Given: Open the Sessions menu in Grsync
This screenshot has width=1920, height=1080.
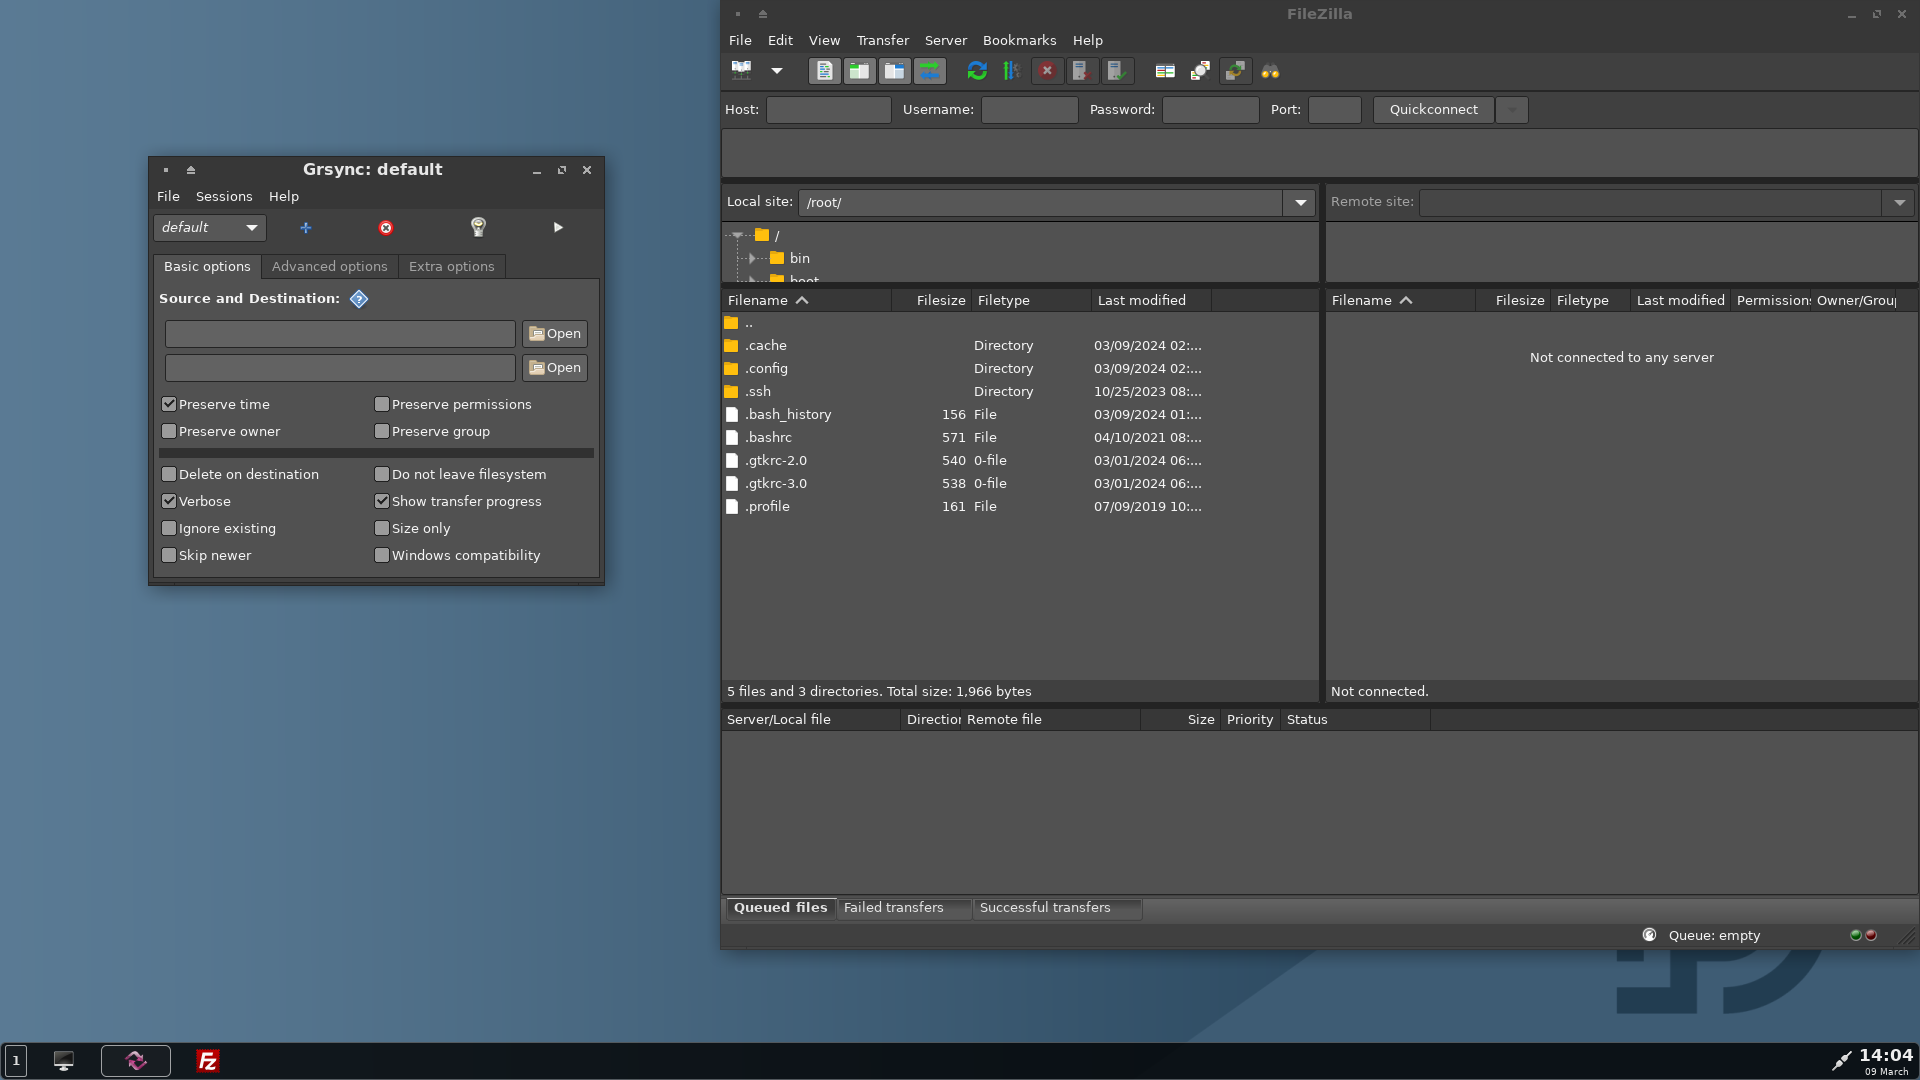Looking at the screenshot, I should click(224, 197).
